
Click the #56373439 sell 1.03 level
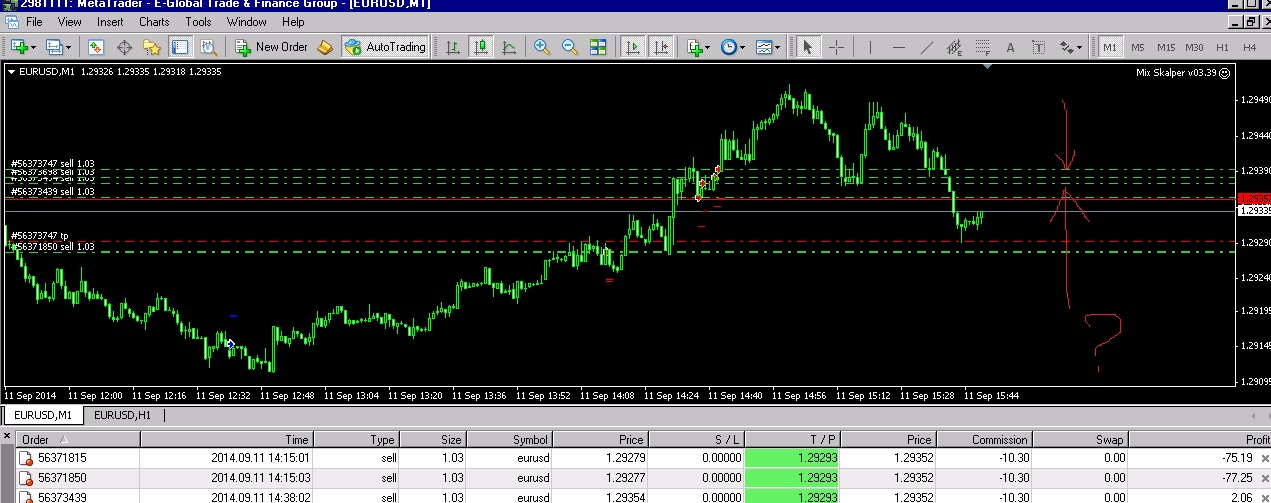(x=53, y=191)
